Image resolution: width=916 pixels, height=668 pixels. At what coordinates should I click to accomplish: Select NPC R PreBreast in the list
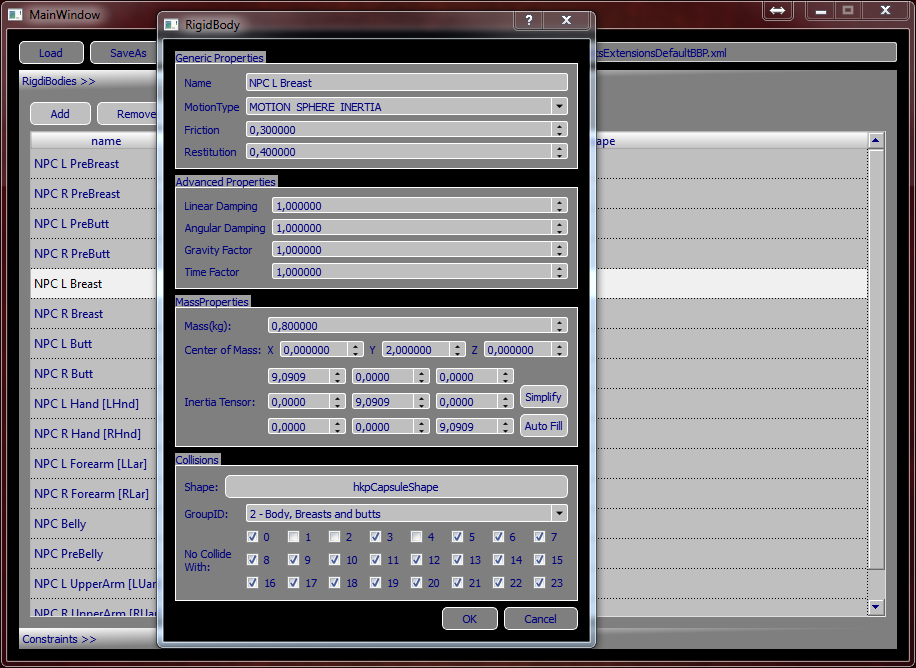(x=77, y=193)
